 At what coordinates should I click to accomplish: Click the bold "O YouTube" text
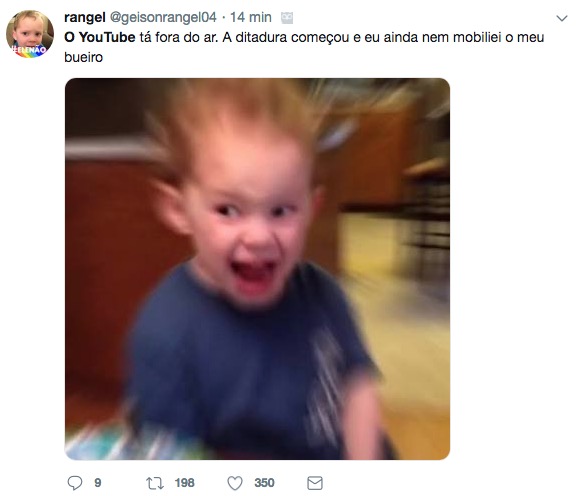point(100,37)
